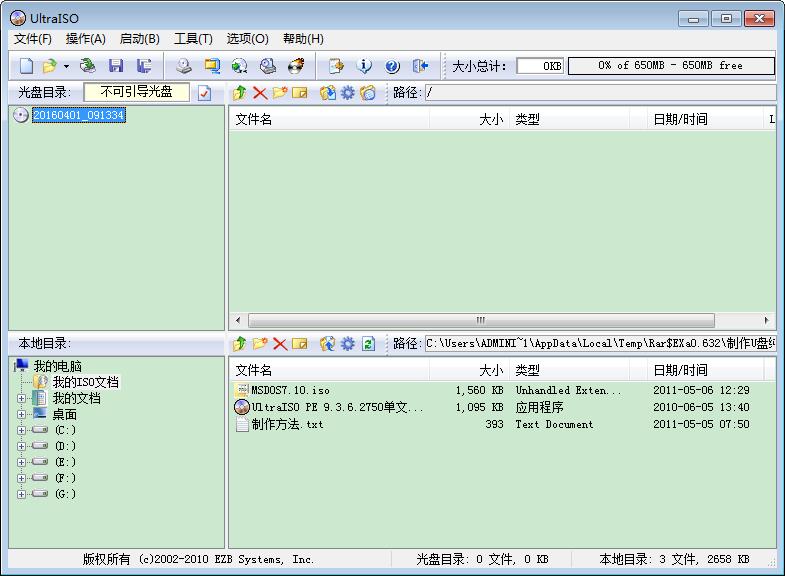
Task: Go up one level in disc directory toolbar
Action: 240,93
